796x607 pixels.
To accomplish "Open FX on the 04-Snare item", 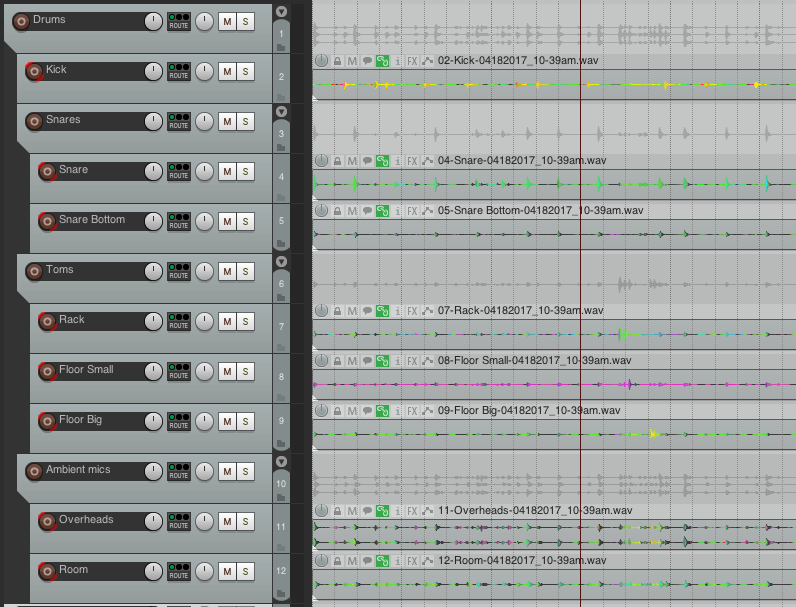I will 412,160.
